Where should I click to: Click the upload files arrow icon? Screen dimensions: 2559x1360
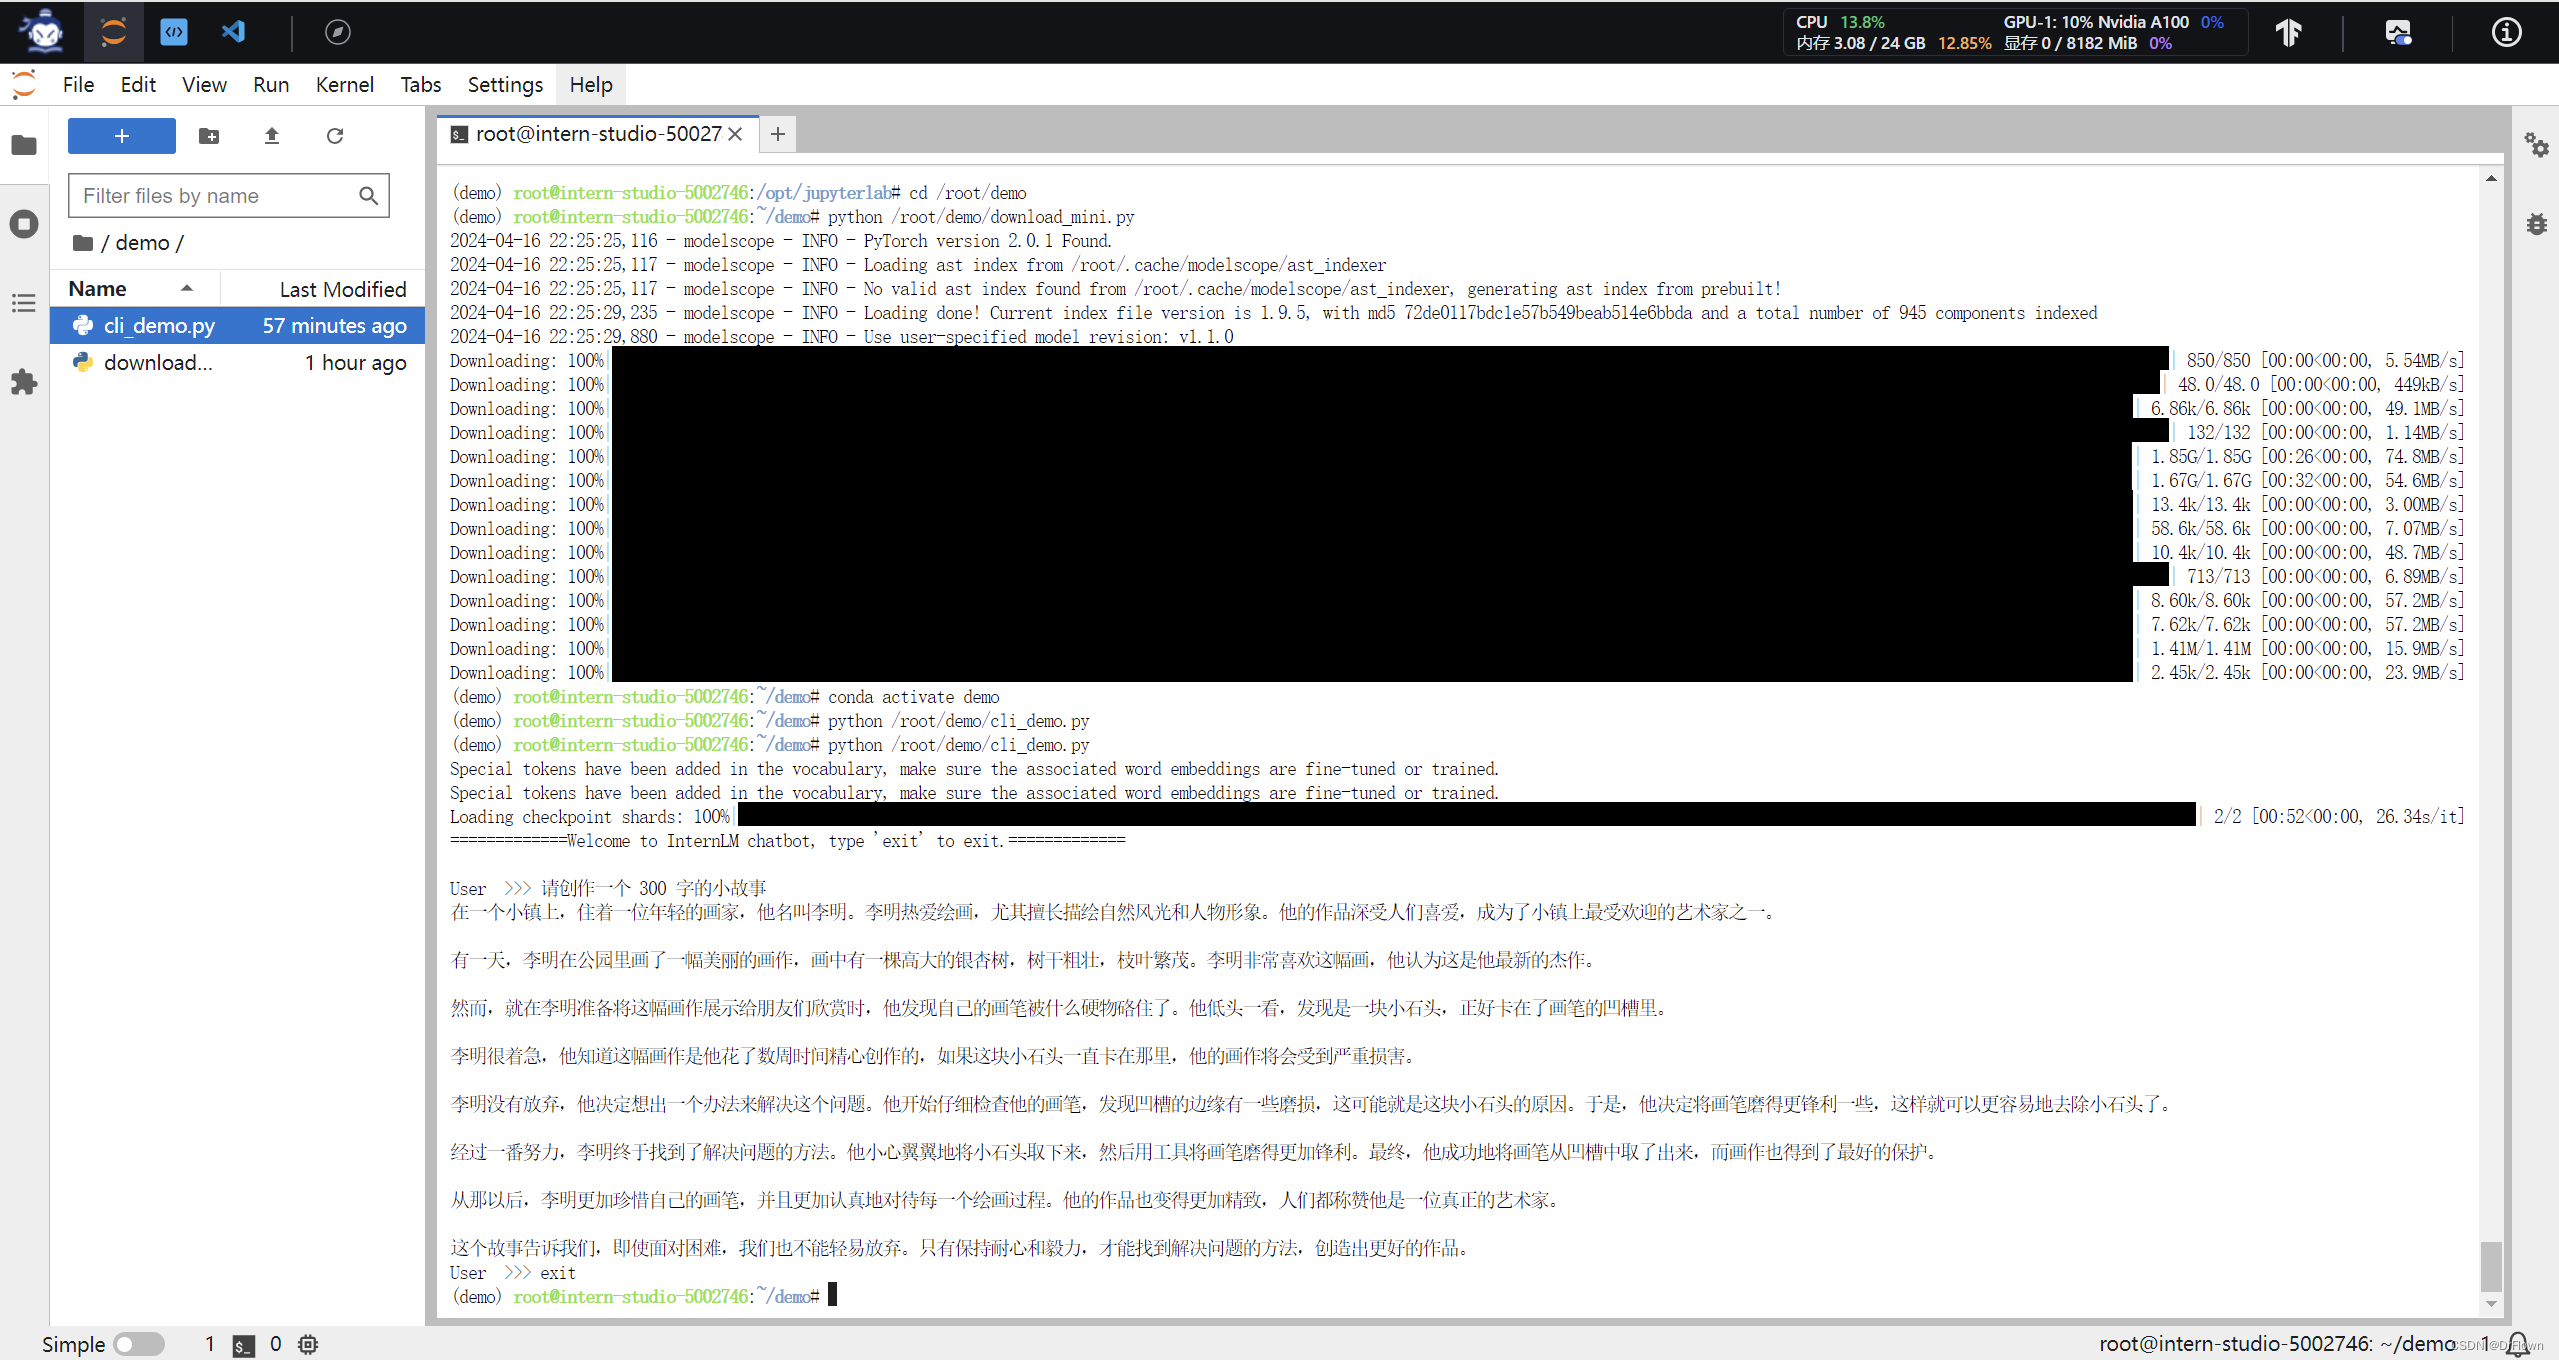tap(271, 137)
